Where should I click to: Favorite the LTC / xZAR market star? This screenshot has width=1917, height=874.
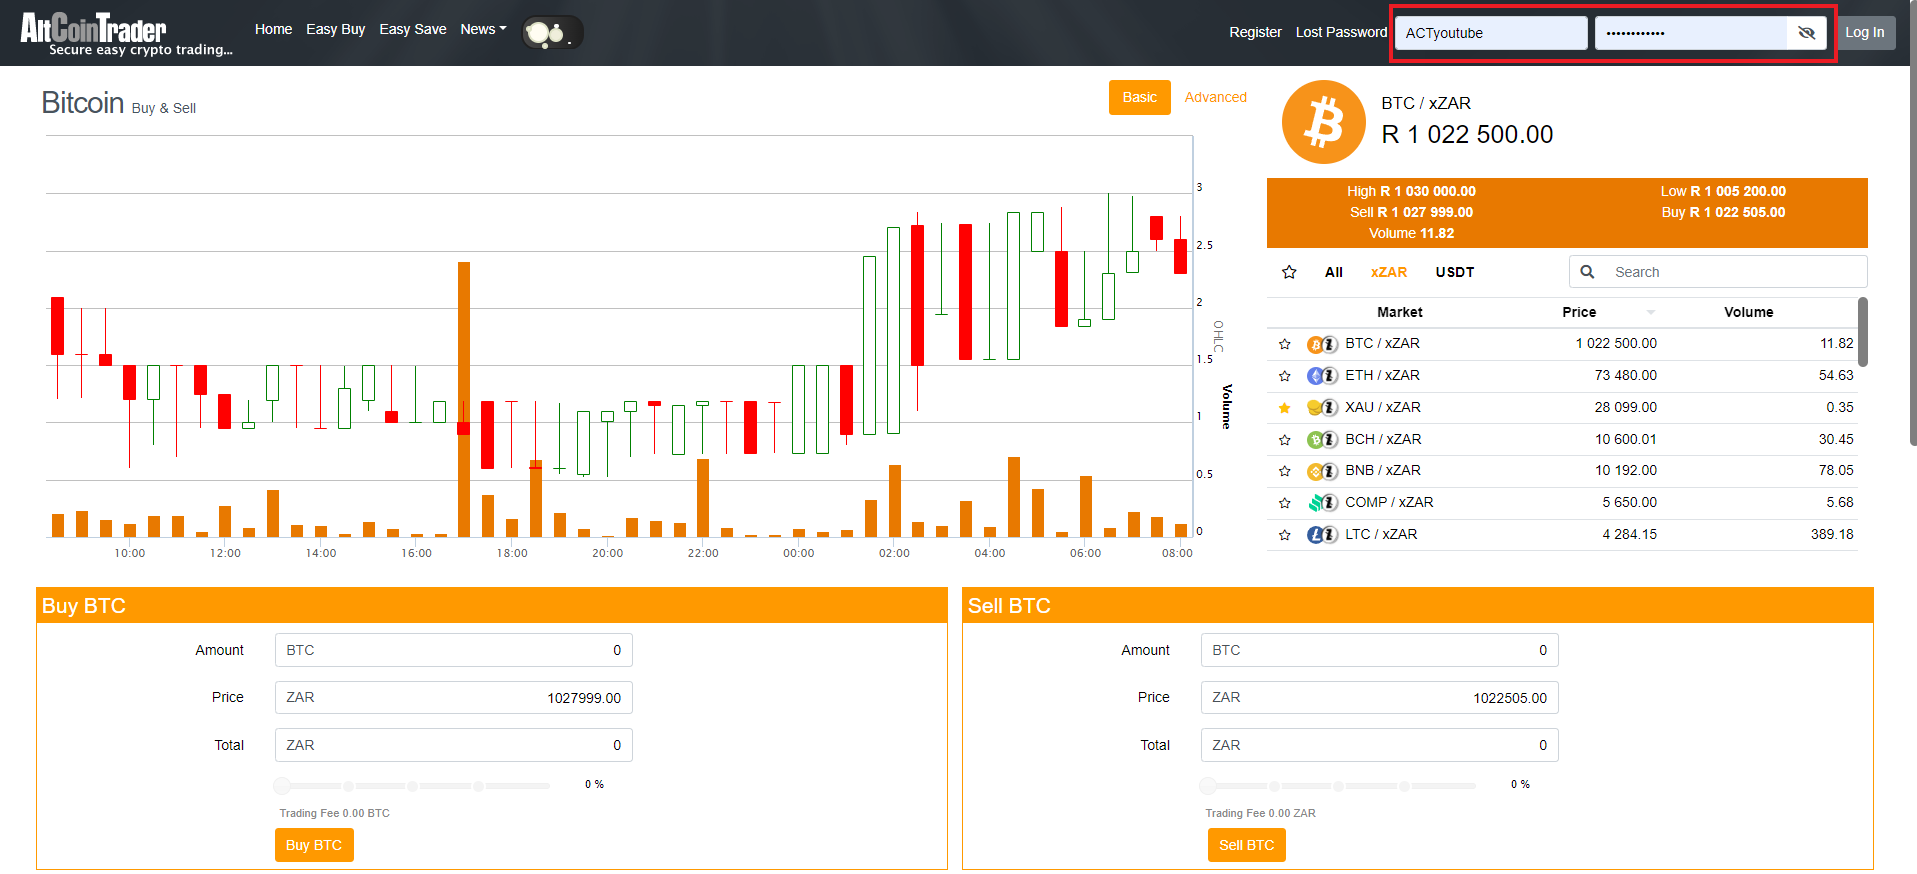[1285, 535]
